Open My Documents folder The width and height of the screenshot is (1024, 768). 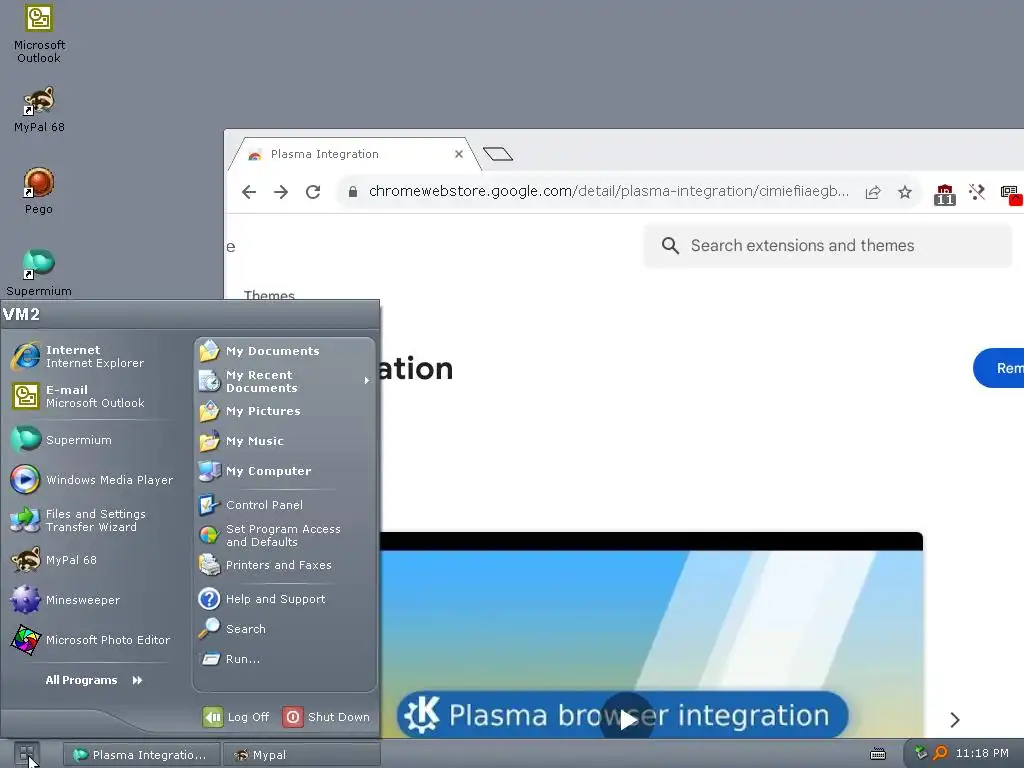pos(285,351)
